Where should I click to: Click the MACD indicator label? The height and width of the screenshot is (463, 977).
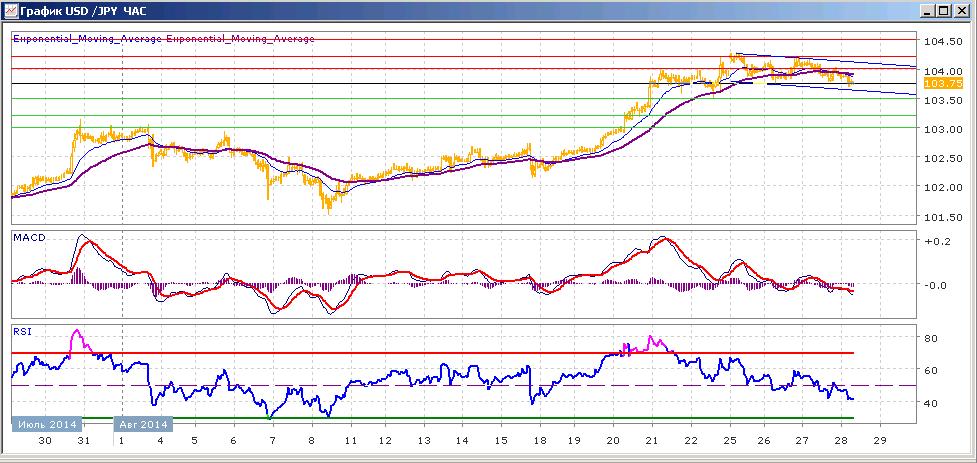(29, 237)
